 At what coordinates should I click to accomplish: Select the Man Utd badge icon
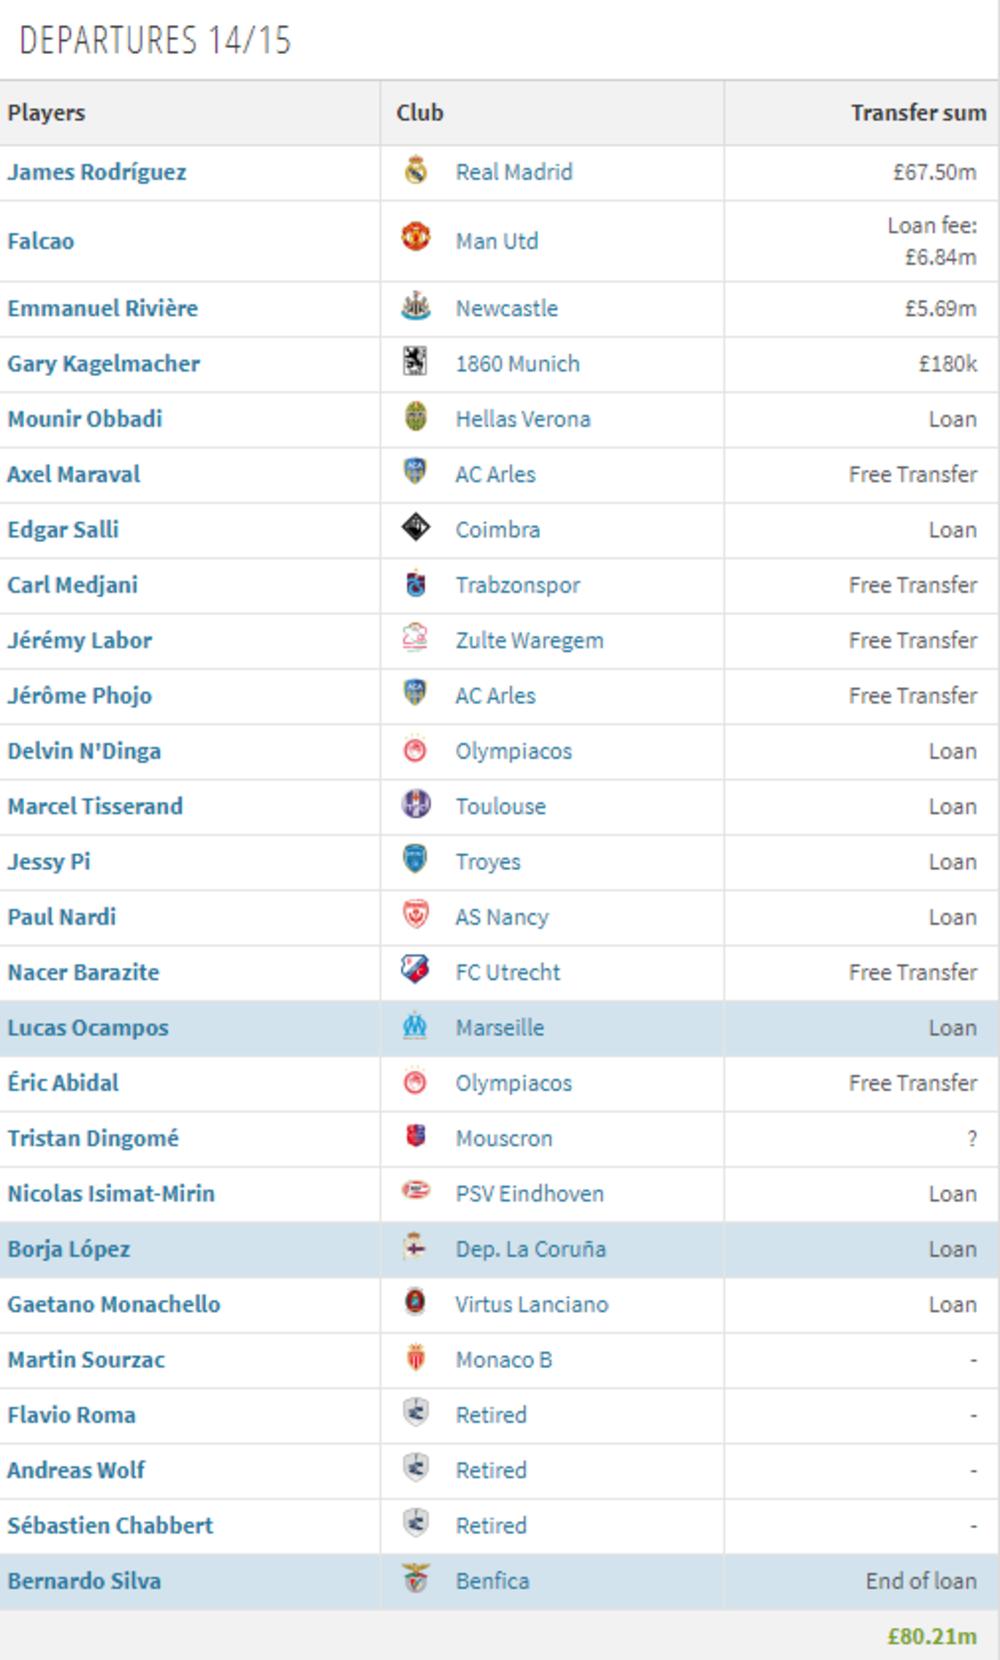point(414,241)
